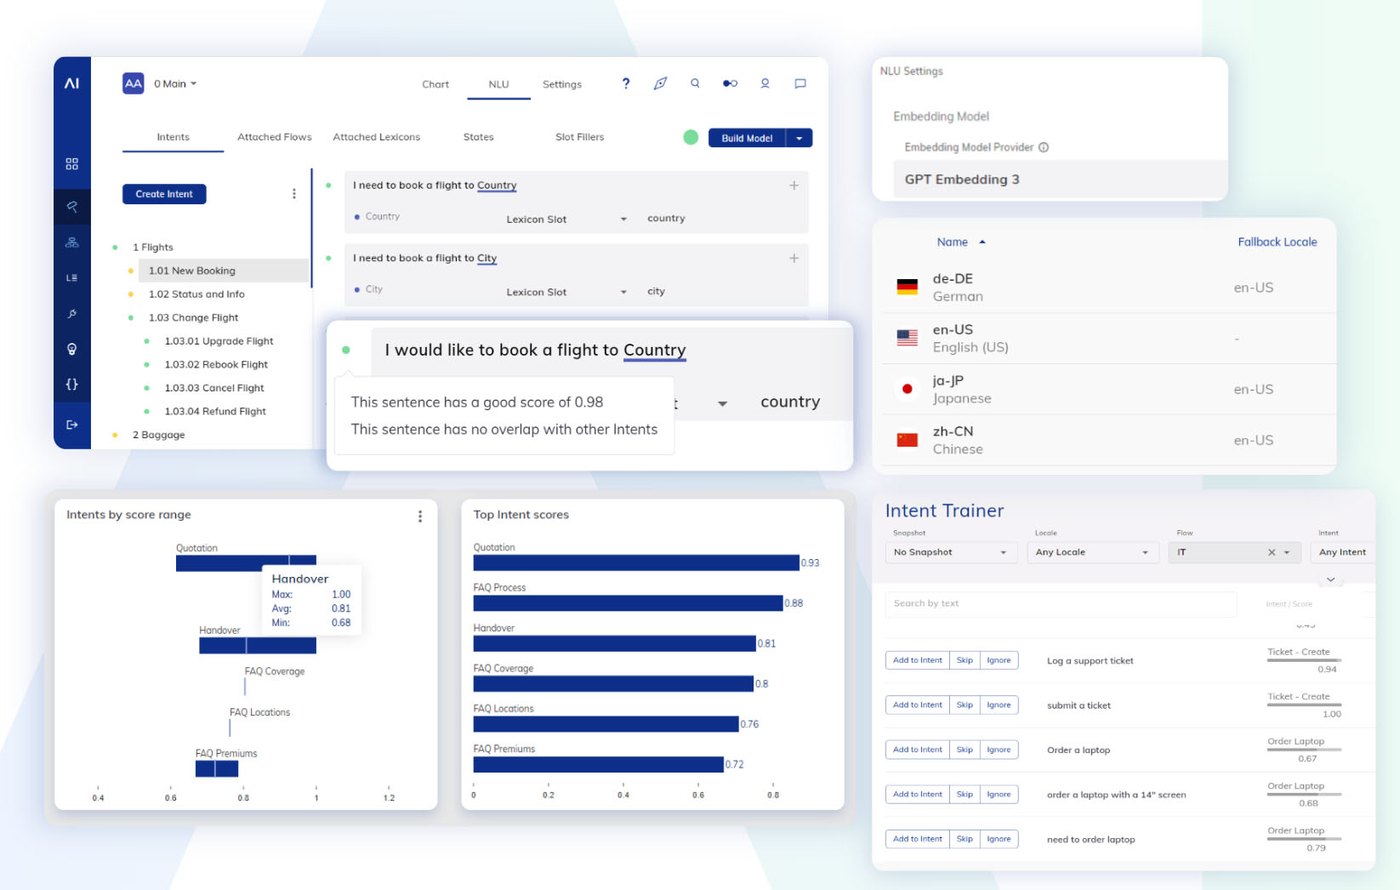This screenshot has height=890, width=1400.
Task: Click the plus icon on the Country sentence row
Action: coord(794,185)
